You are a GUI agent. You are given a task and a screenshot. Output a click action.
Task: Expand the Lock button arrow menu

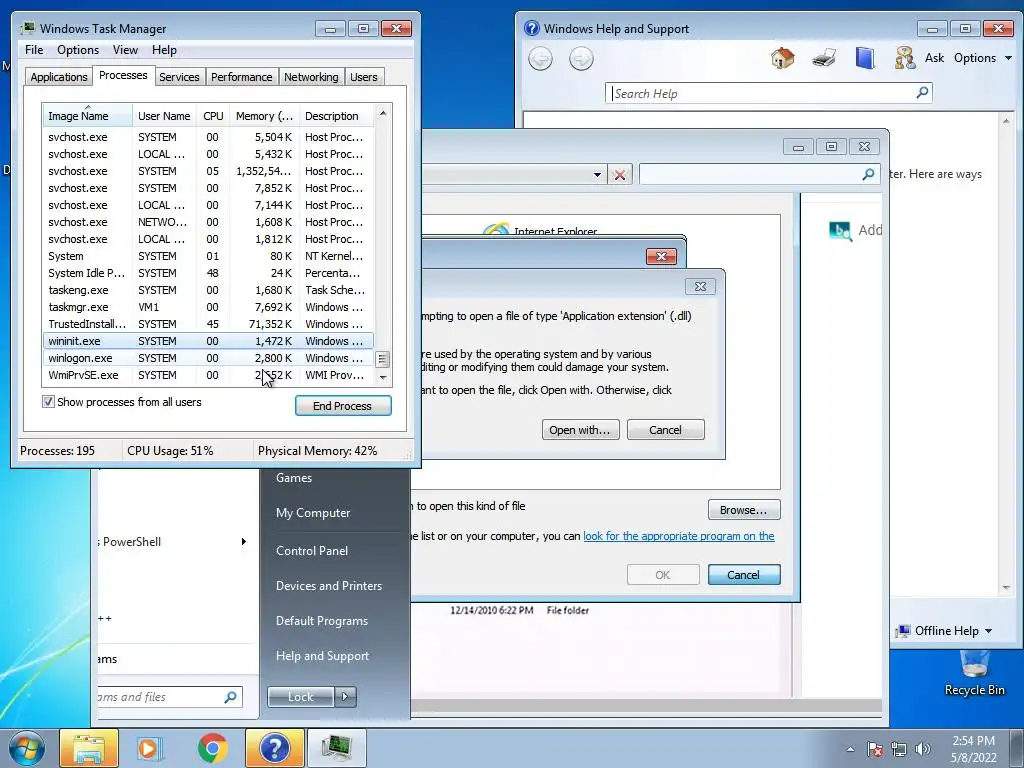click(x=345, y=697)
